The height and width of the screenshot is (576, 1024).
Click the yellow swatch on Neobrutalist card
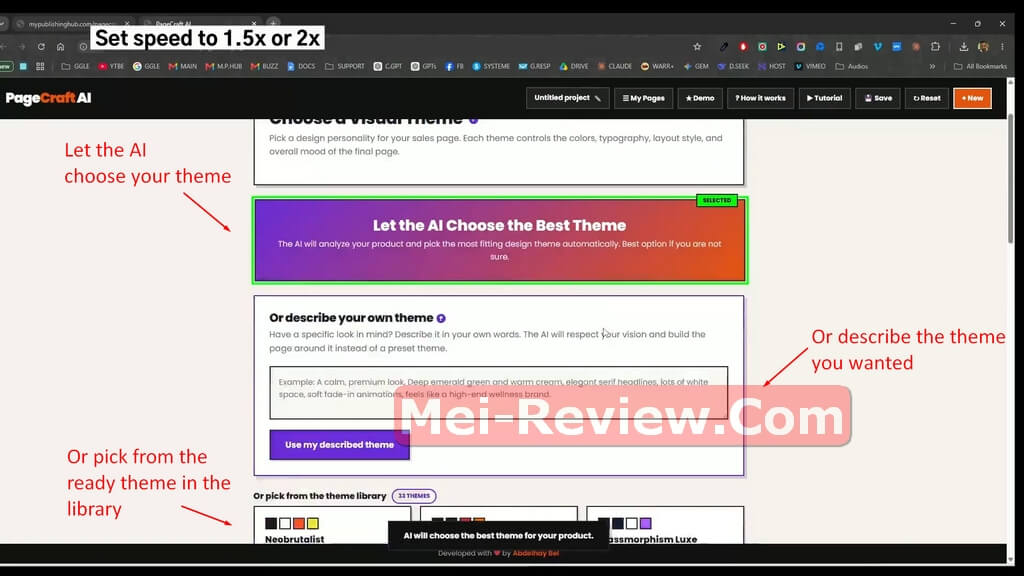point(313,523)
